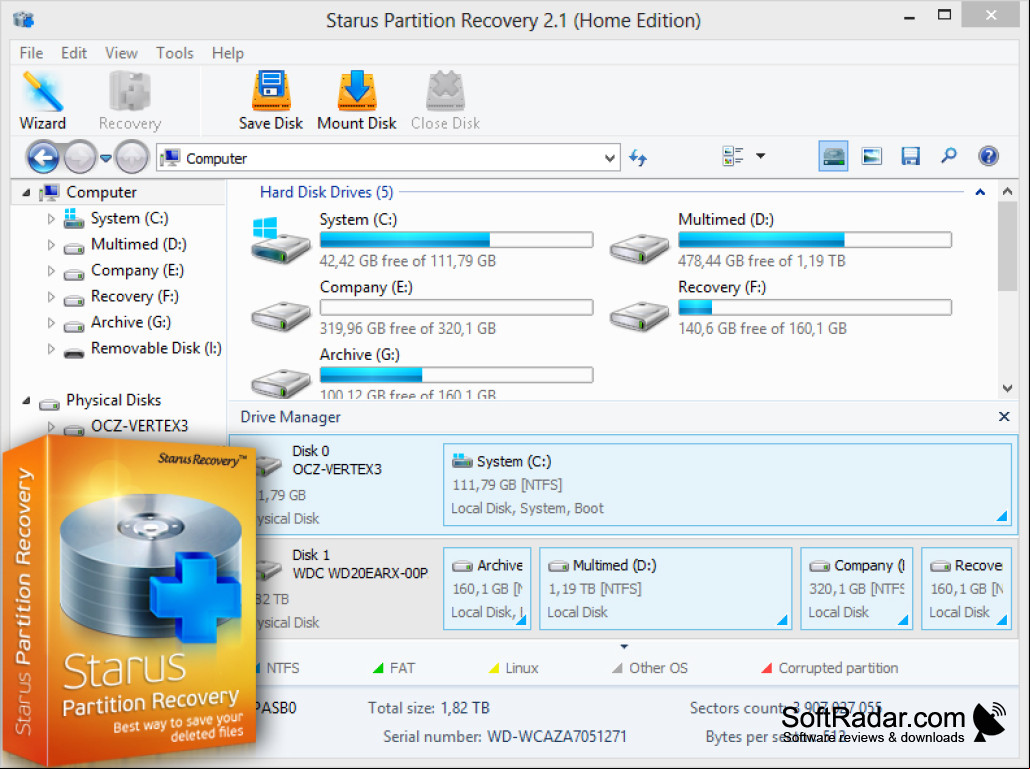Collapse the Physical Disks tree node
This screenshot has height=769, width=1030.
tap(26, 401)
